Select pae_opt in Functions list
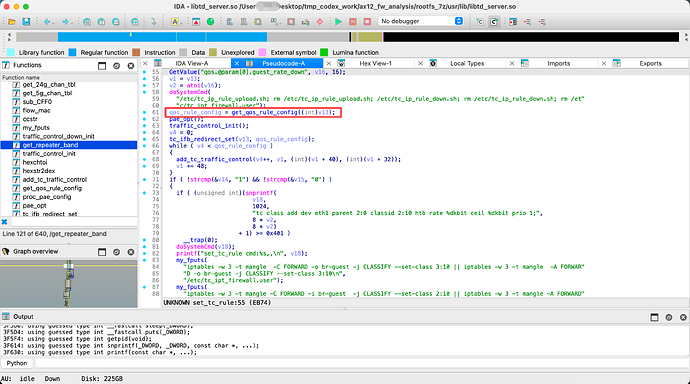This screenshot has width=690, height=384. coord(34,205)
